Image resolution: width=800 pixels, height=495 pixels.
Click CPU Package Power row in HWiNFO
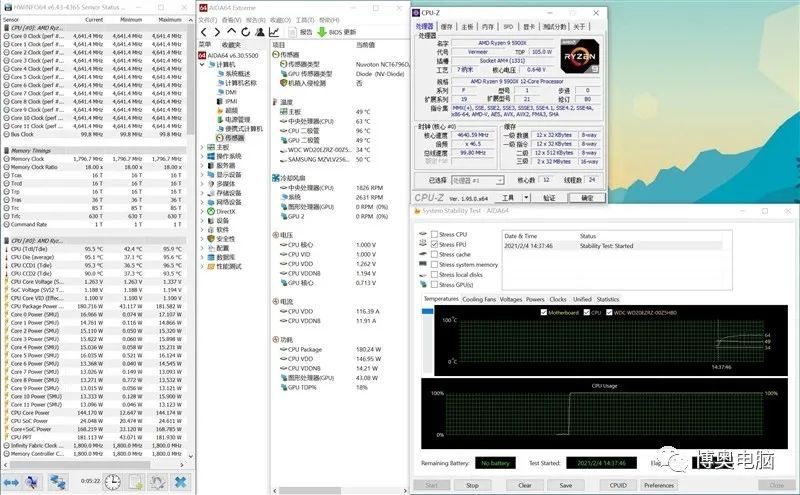(x=94, y=306)
